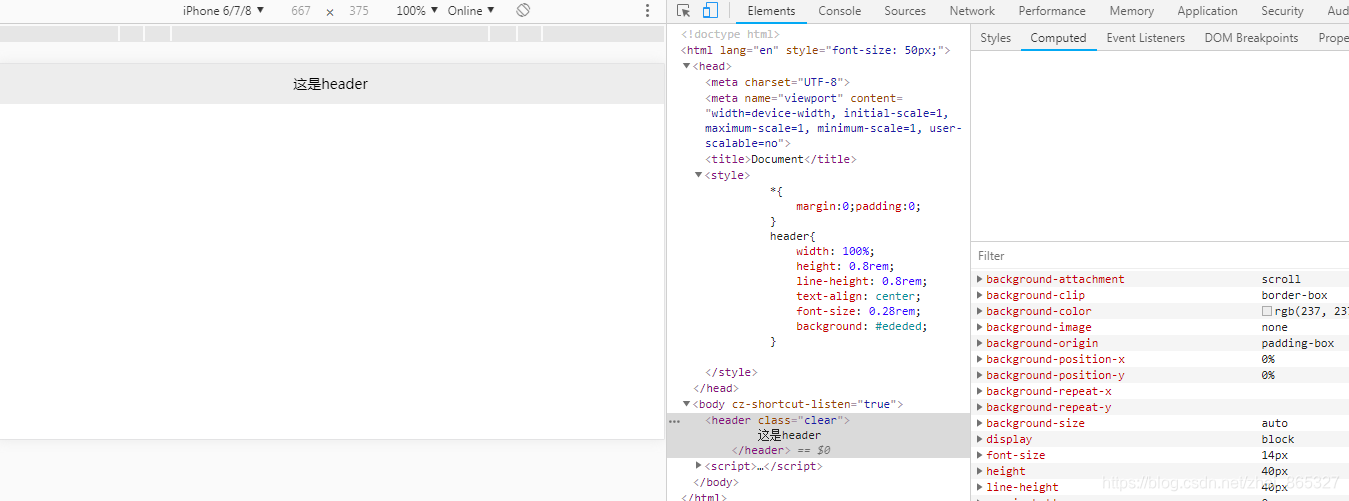
Task: Click the background-color rgb color swatch
Action: click(x=1267, y=312)
